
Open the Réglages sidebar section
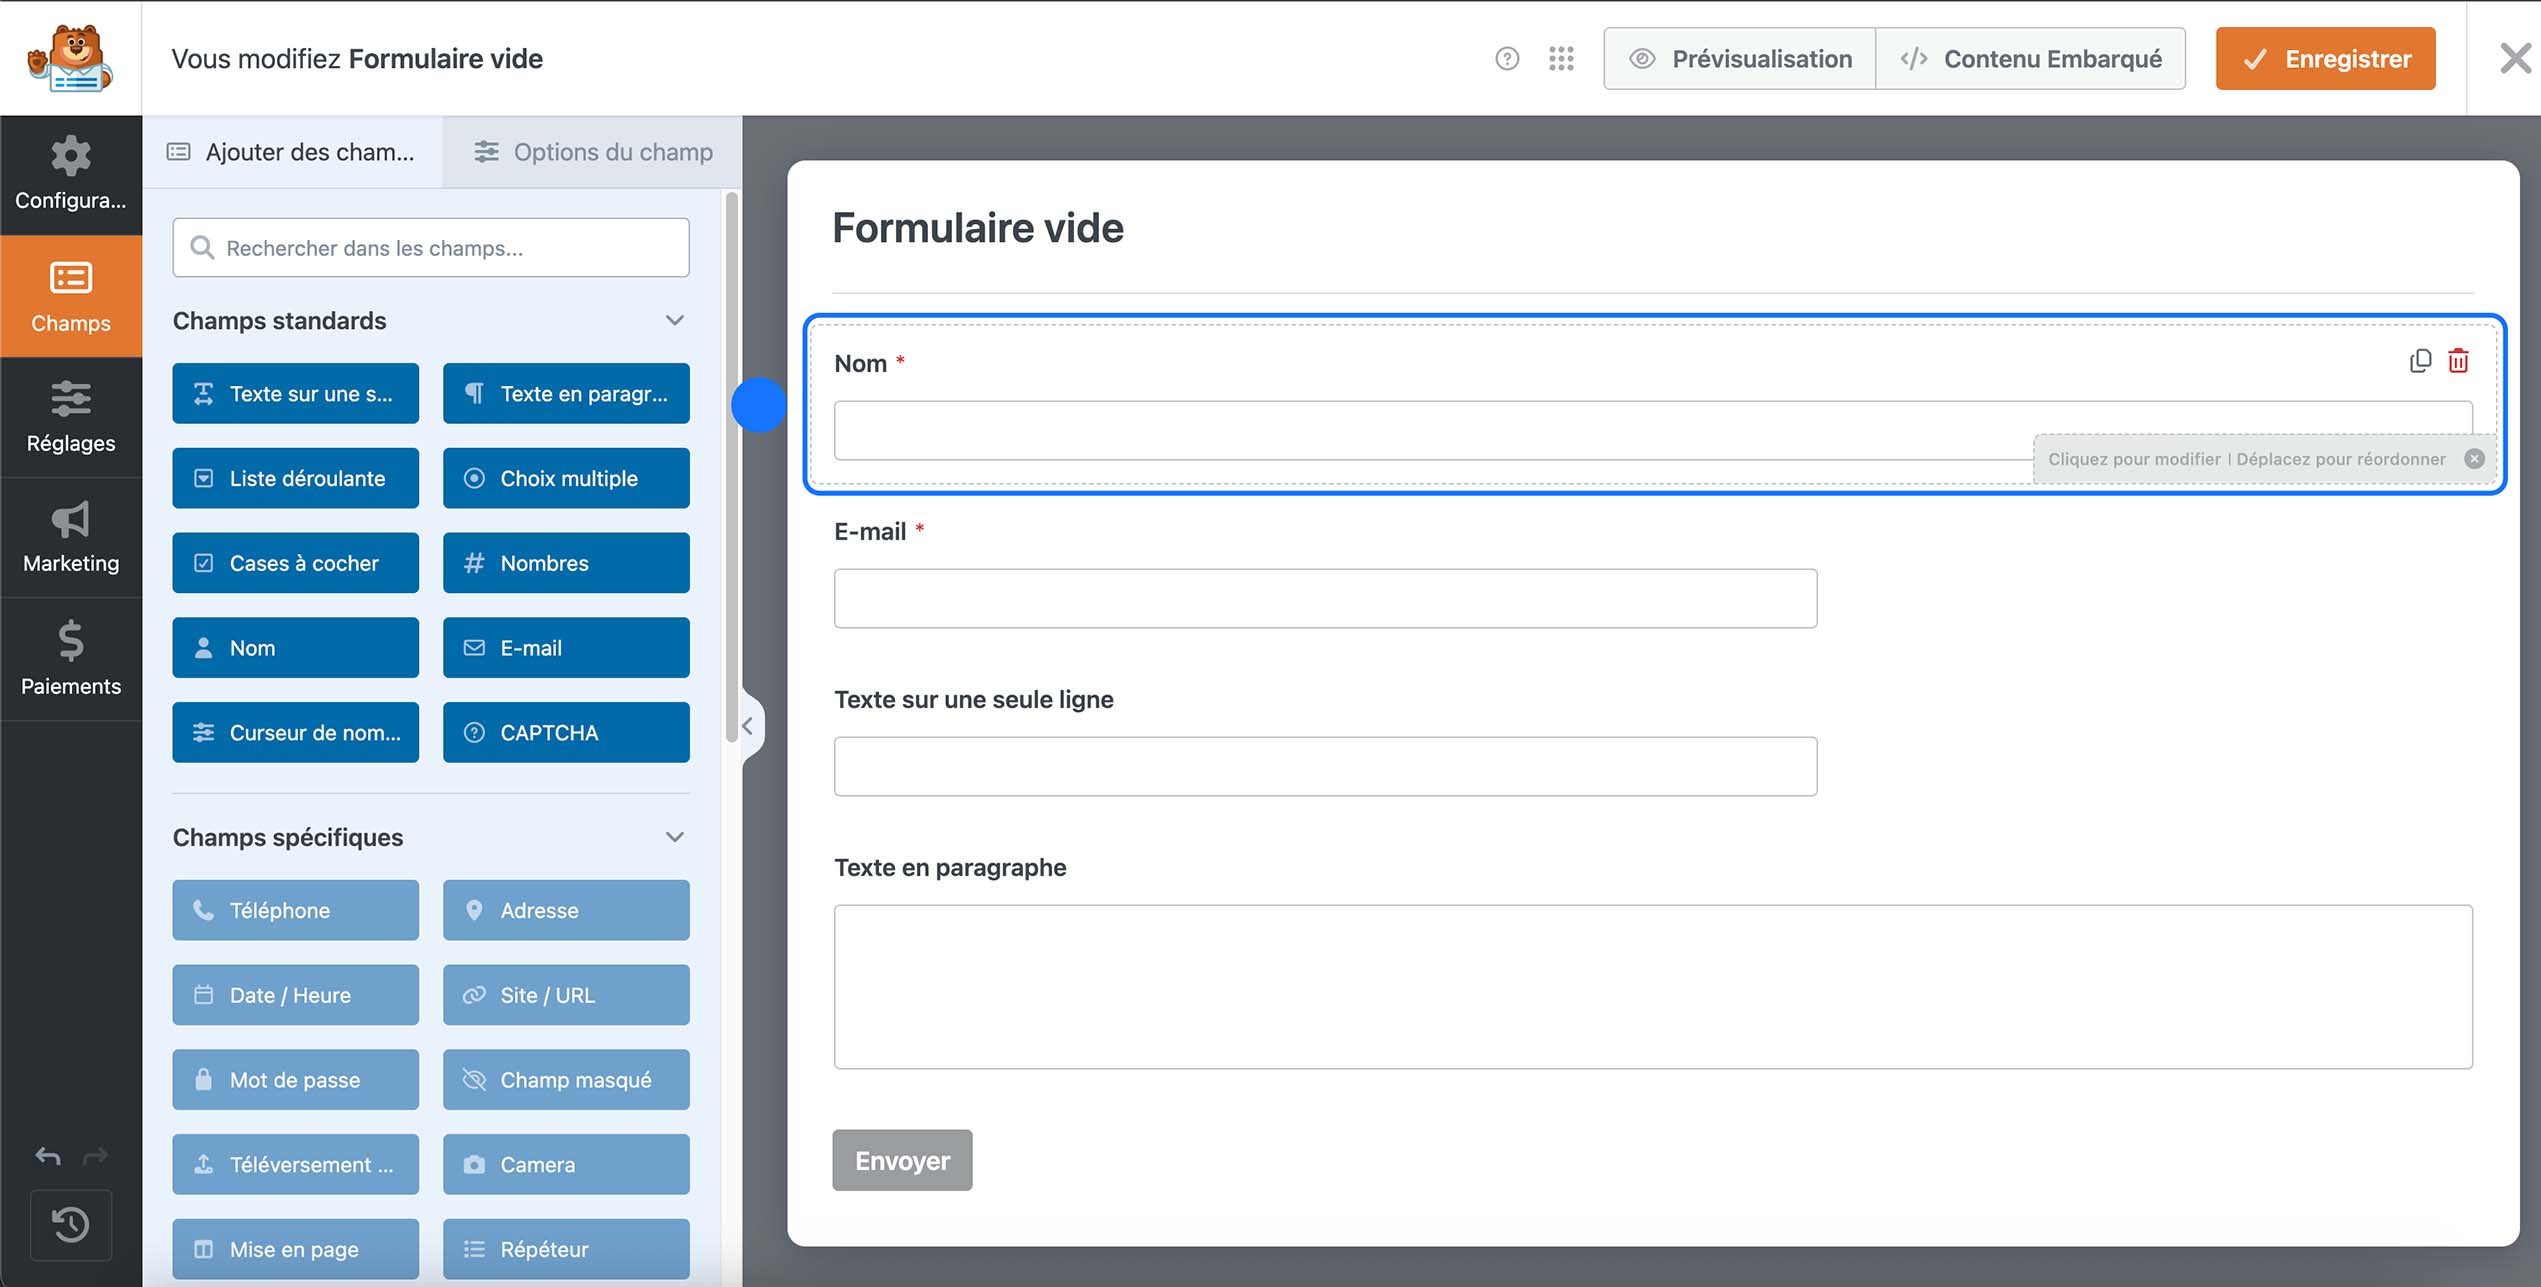(70, 418)
